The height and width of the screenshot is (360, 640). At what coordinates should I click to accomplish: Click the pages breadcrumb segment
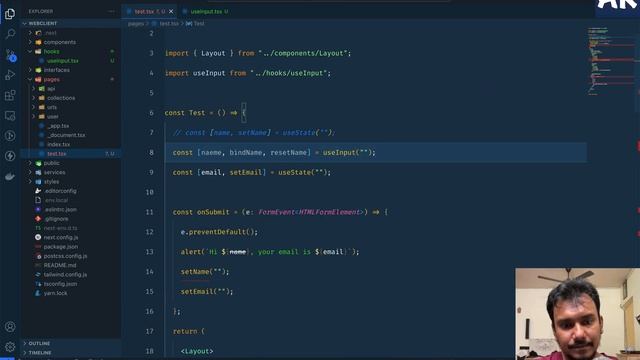click(136, 24)
